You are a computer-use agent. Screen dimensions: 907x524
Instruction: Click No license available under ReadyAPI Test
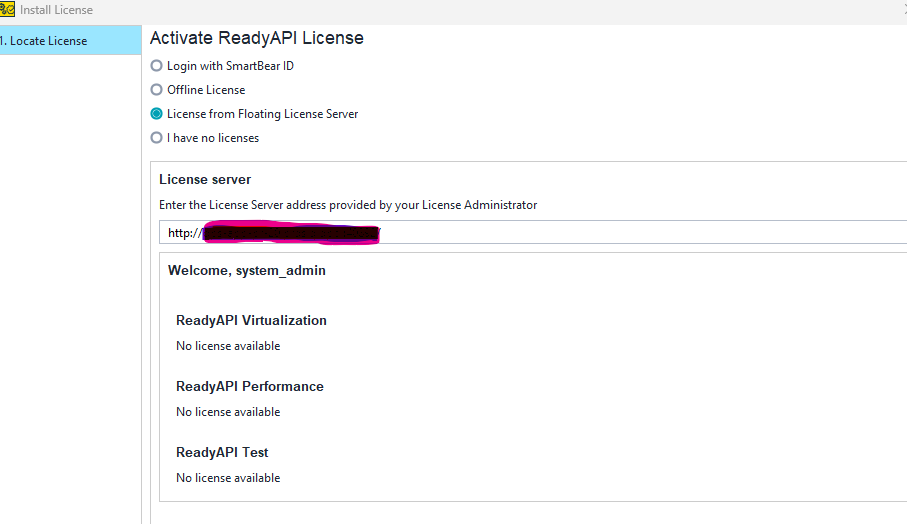[228, 478]
